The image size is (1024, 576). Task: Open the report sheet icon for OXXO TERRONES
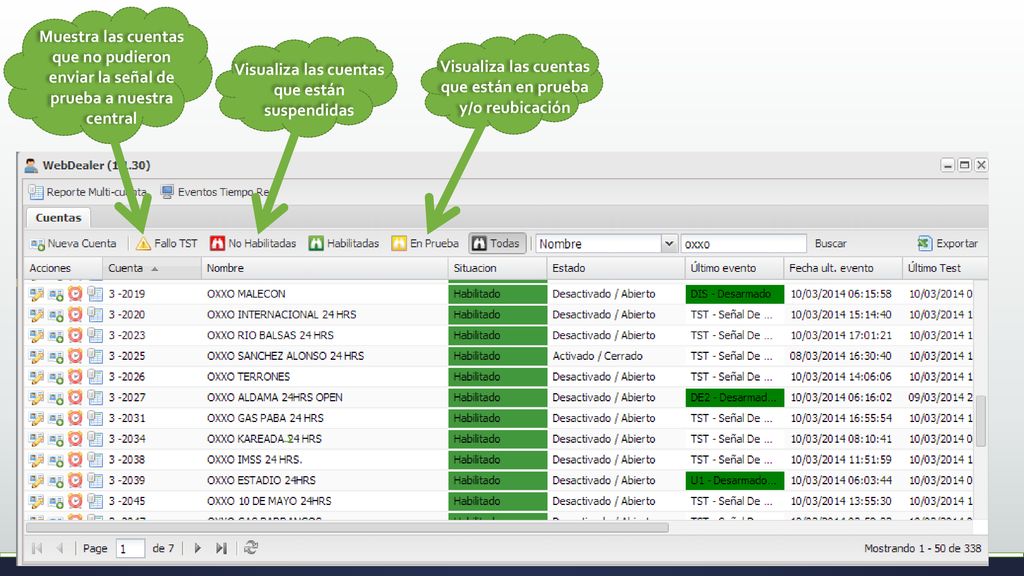pyautogui.click(x=95, y=377)
